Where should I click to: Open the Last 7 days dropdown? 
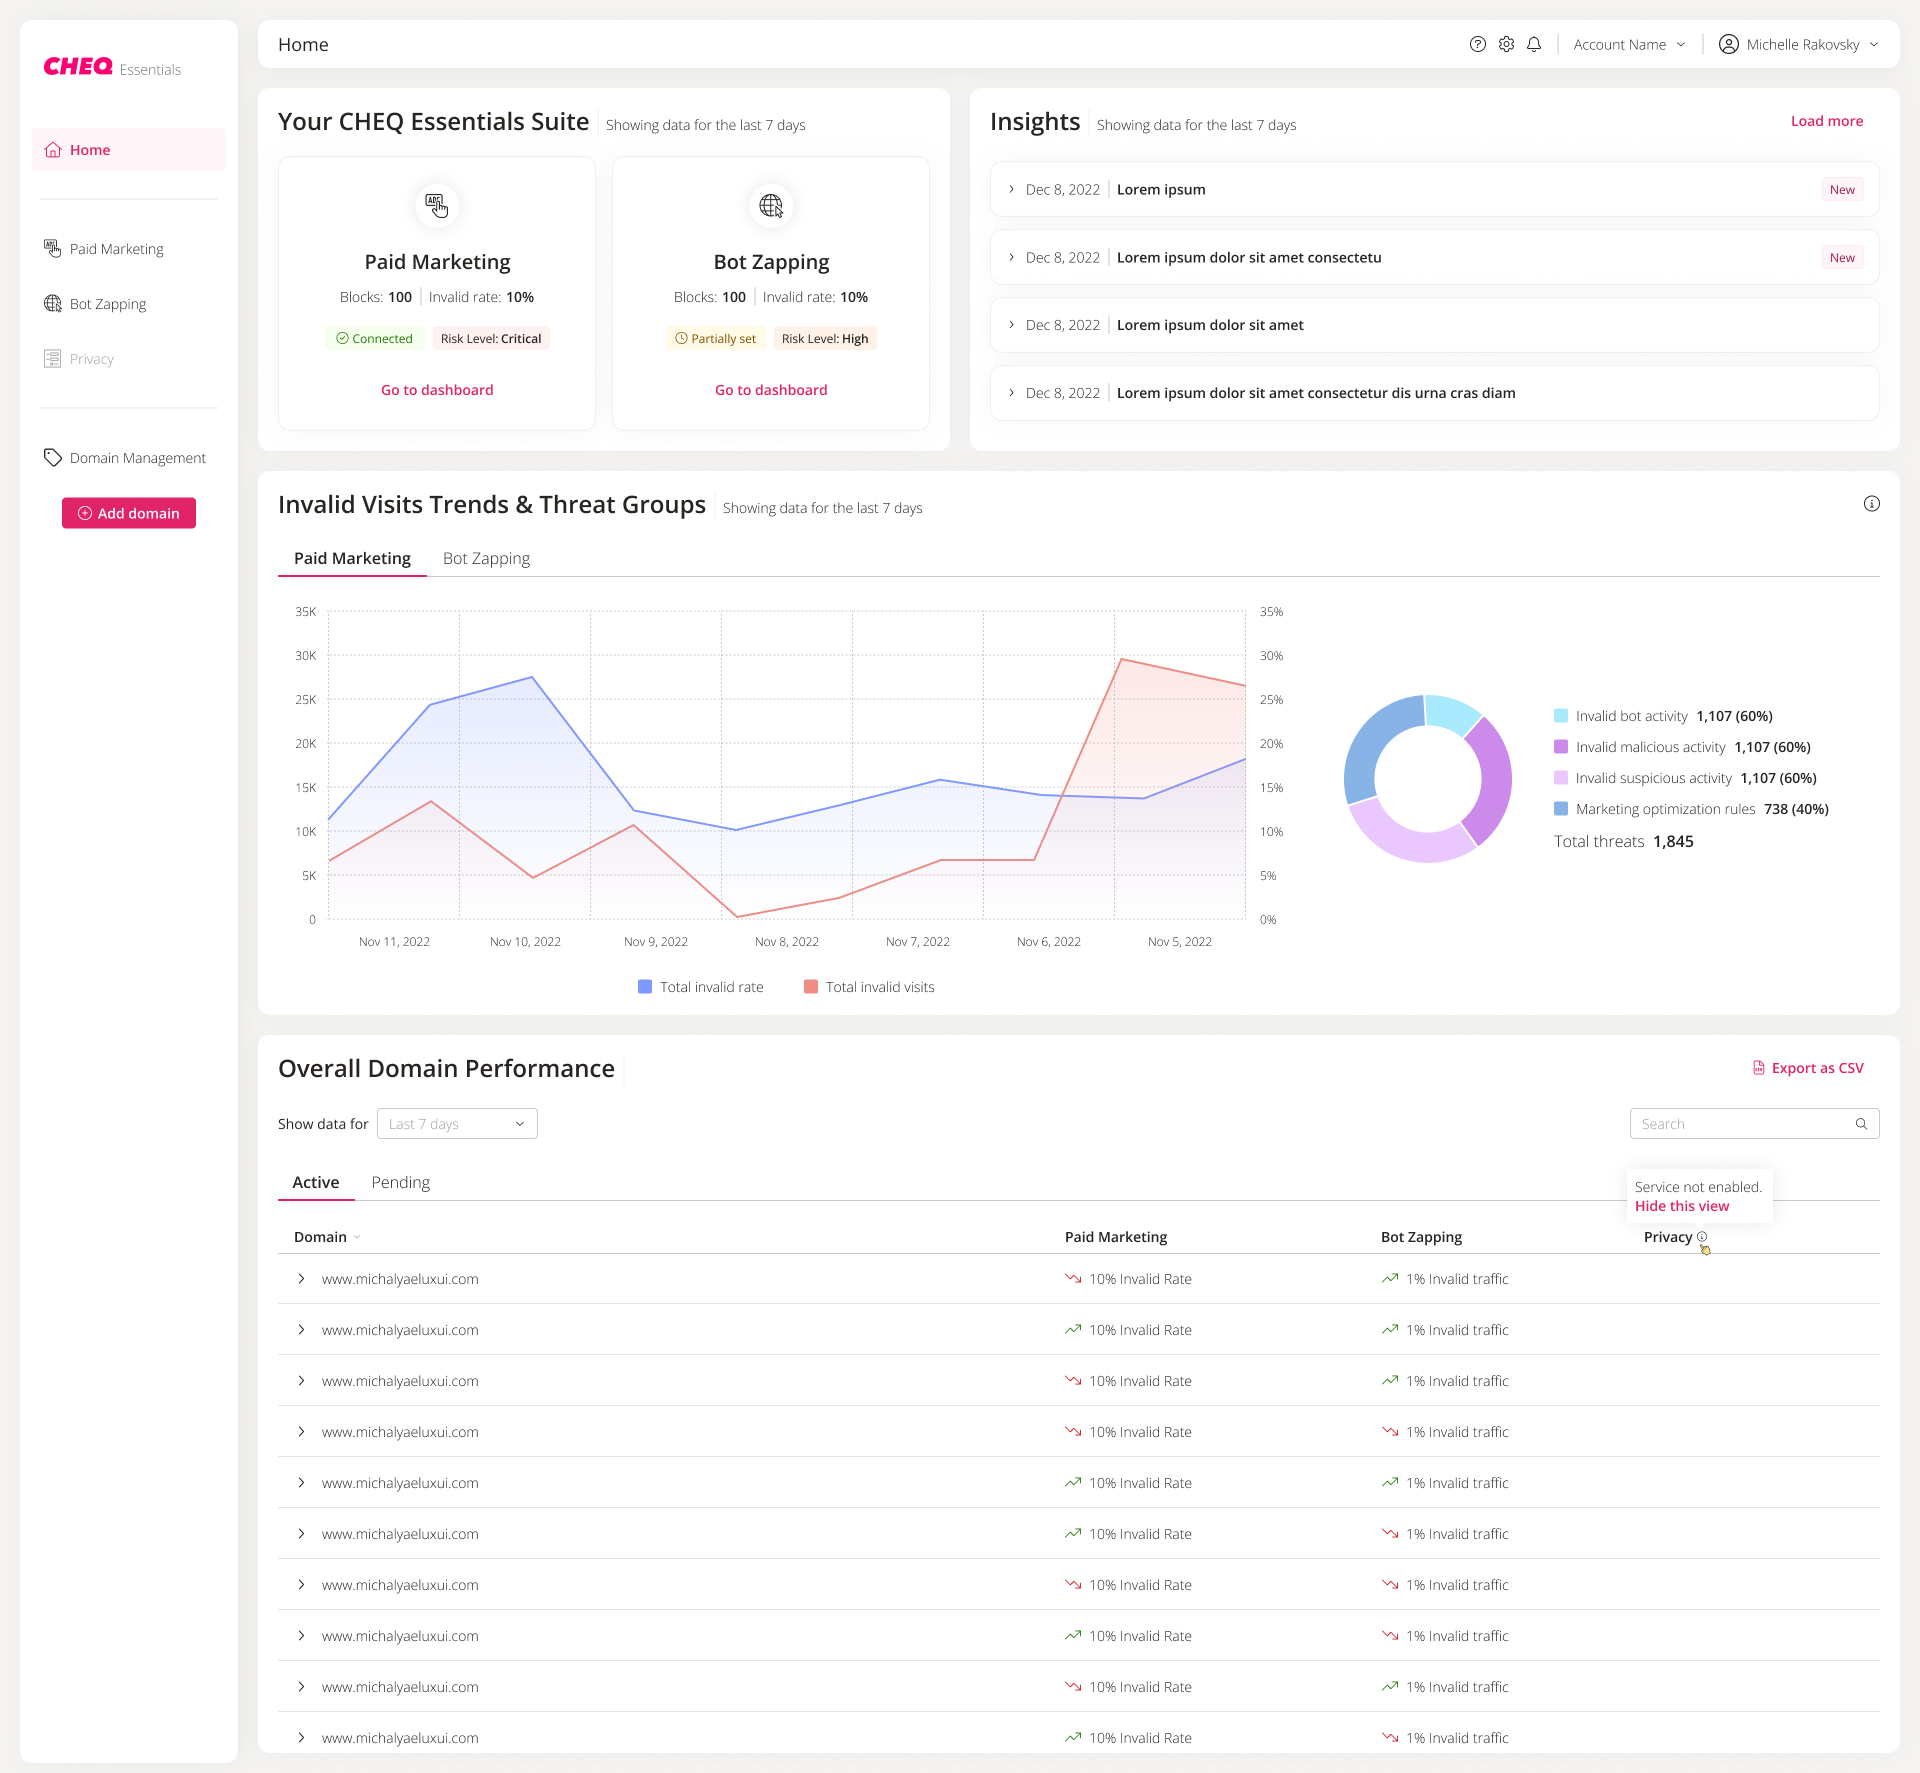(x=457, y=1123)
